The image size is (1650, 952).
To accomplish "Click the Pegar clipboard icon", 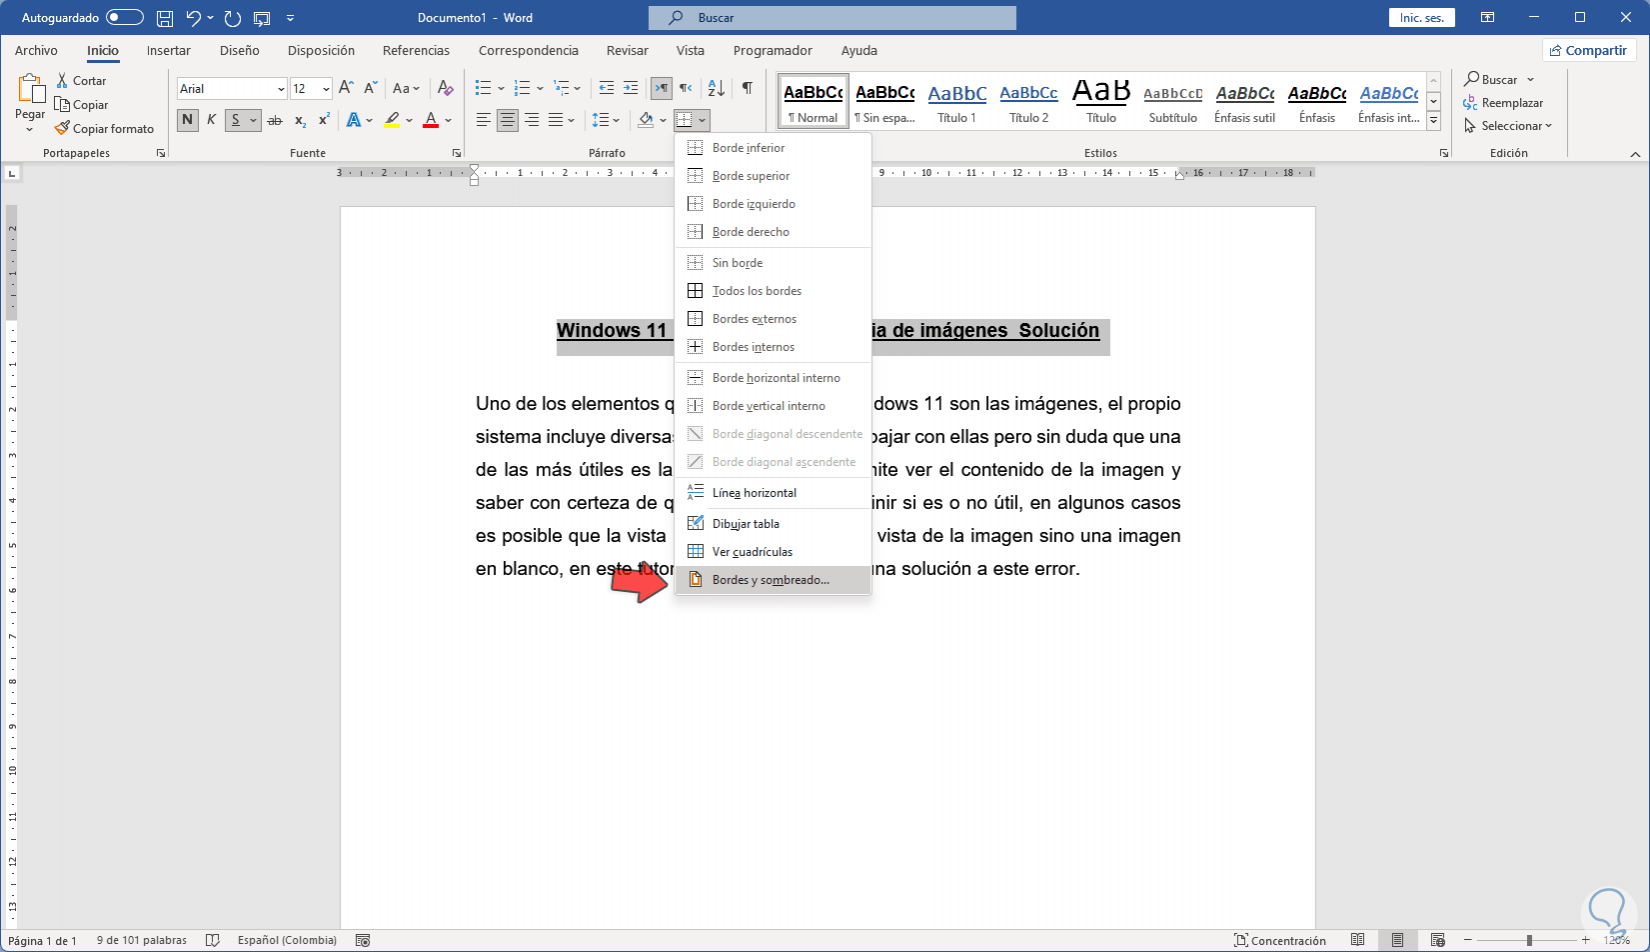I will pos(30,90).
